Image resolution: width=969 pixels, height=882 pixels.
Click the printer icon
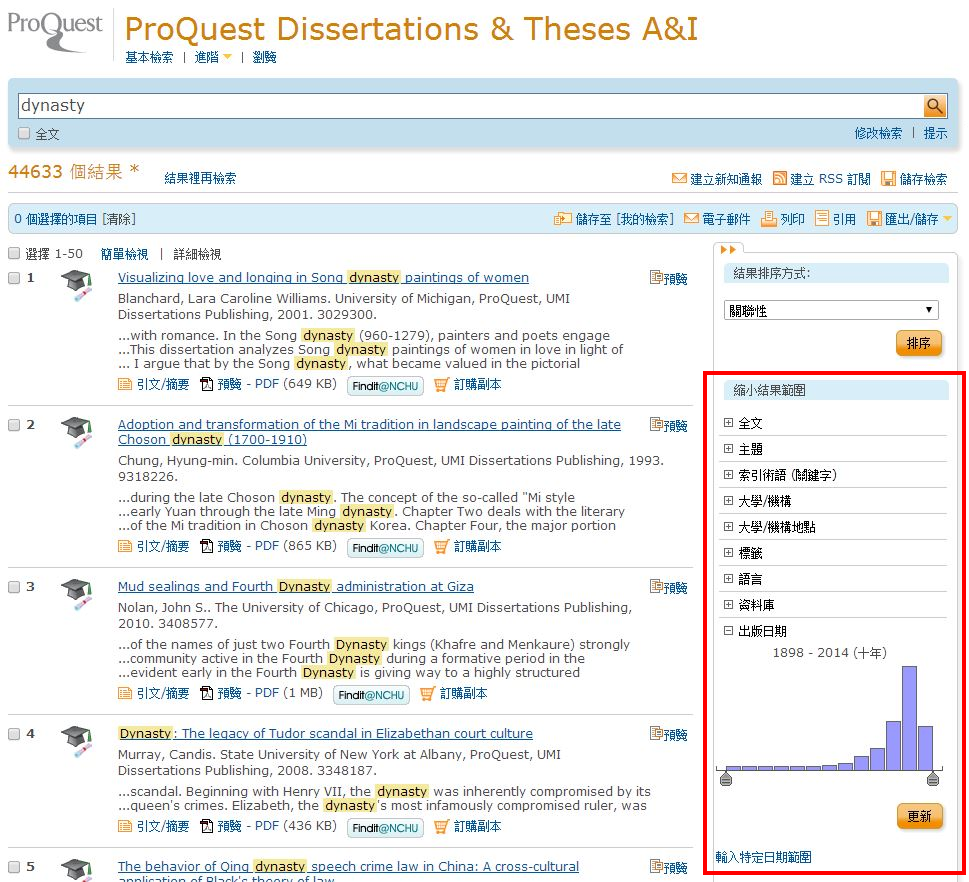coord(768,219)
